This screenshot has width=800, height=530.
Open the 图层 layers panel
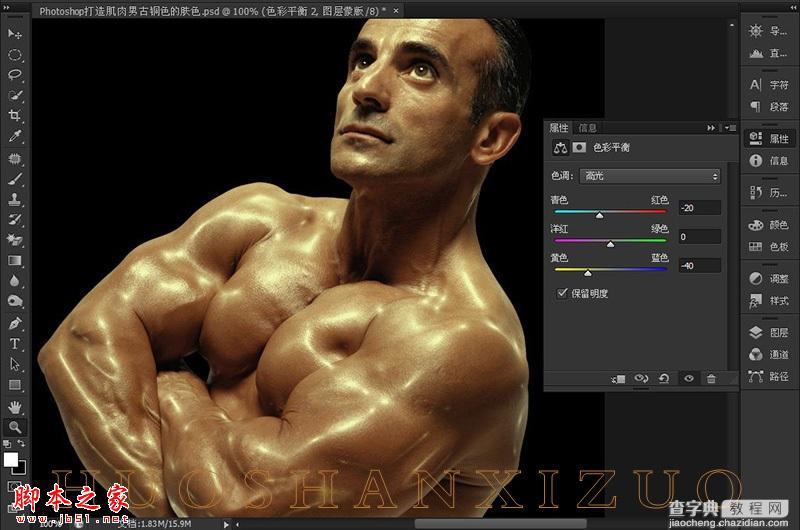769,333
